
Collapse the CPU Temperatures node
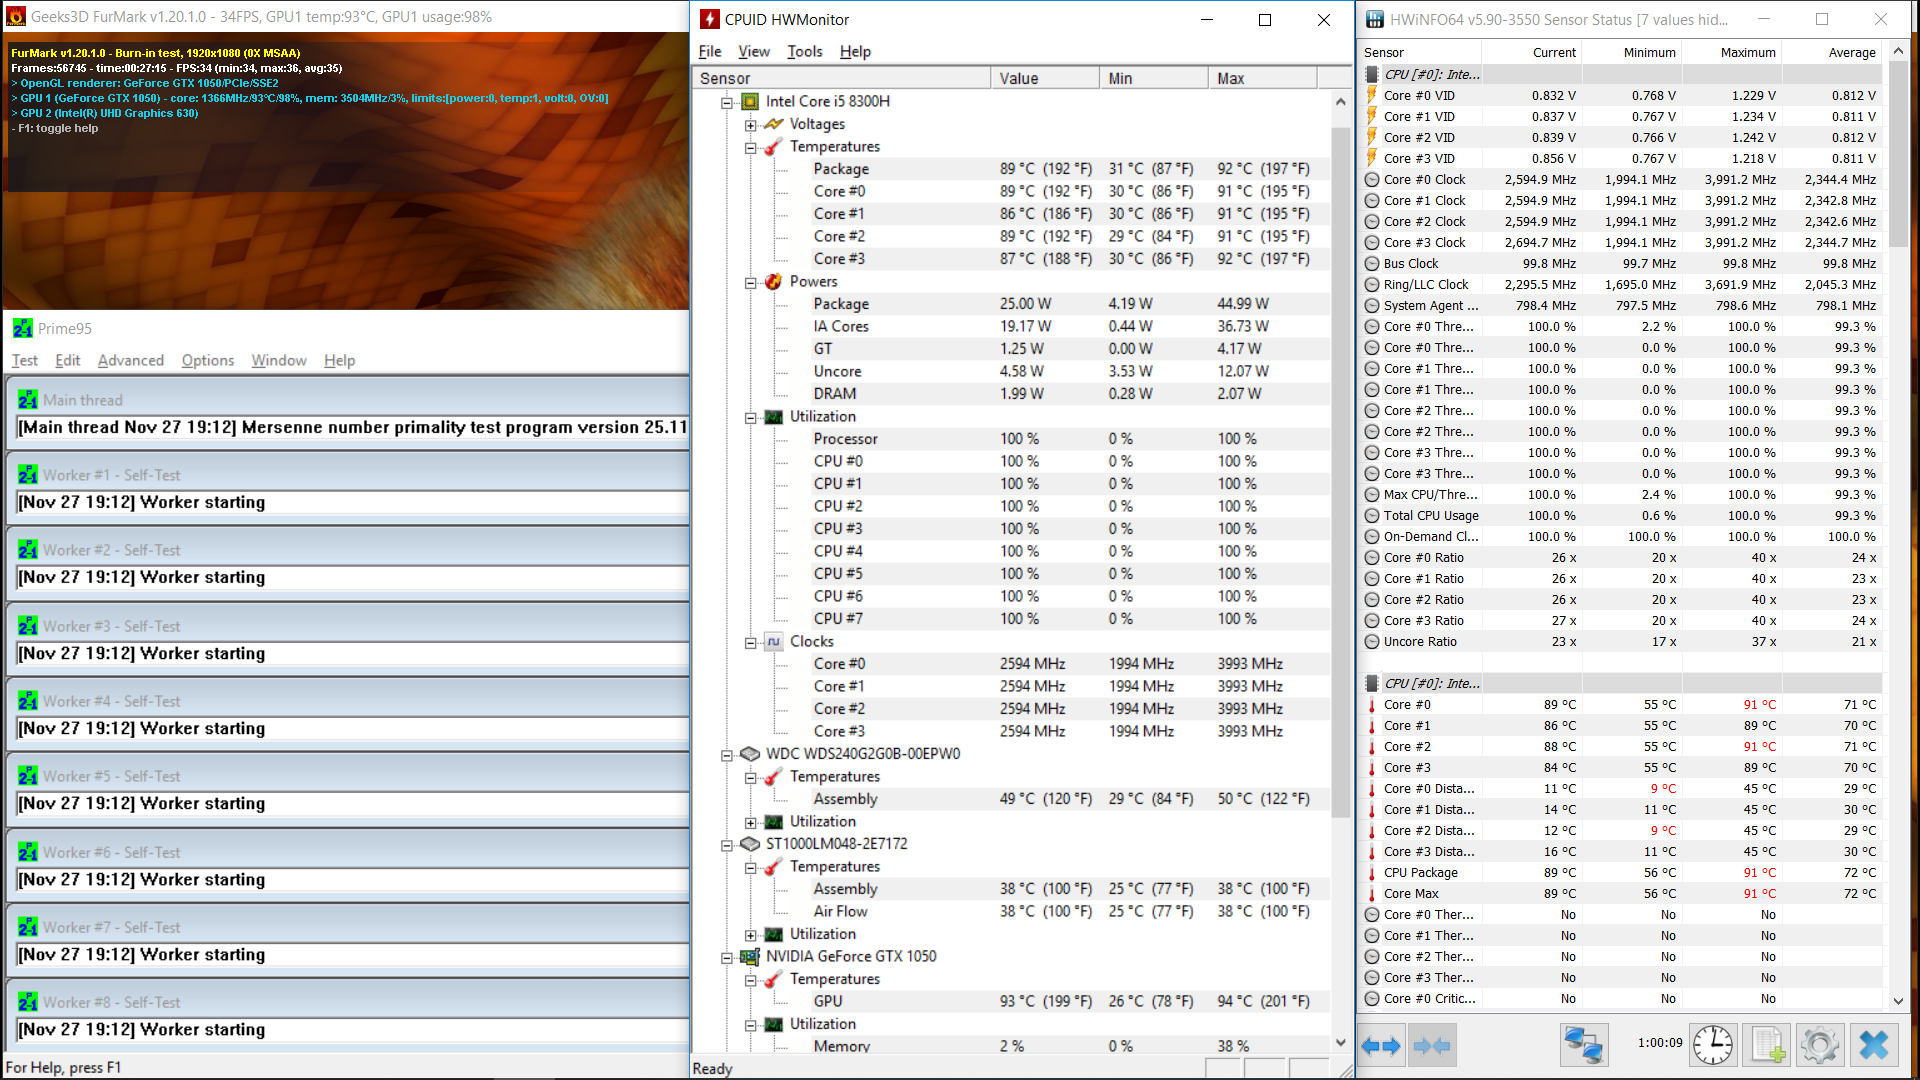pyautogui.click(x=750, y=147)
